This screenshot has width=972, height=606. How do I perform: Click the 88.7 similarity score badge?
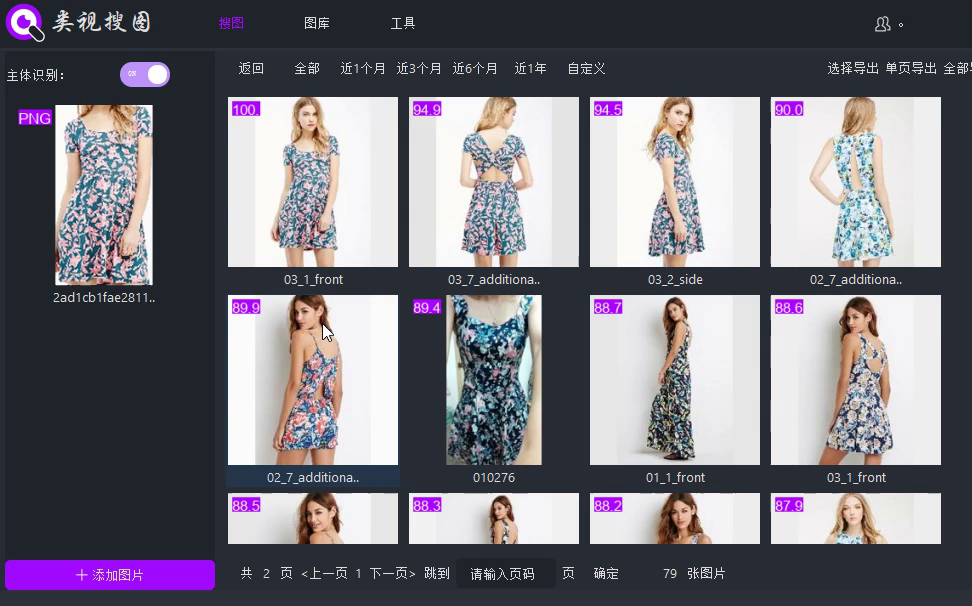click(x=608, y=307)
